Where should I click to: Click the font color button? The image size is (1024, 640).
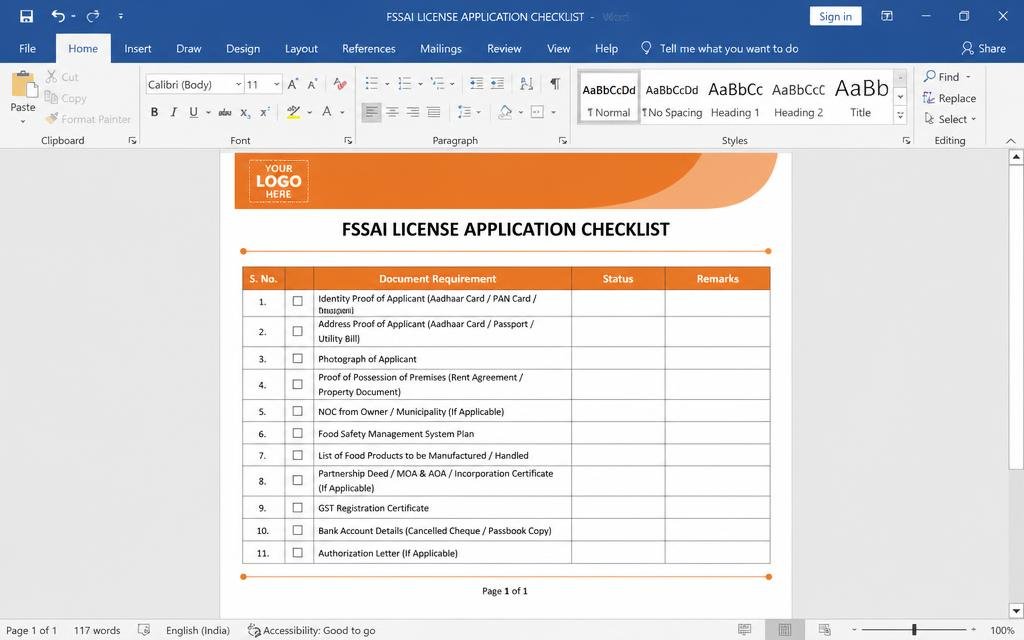pyautogui.click(x=327, y=112)
